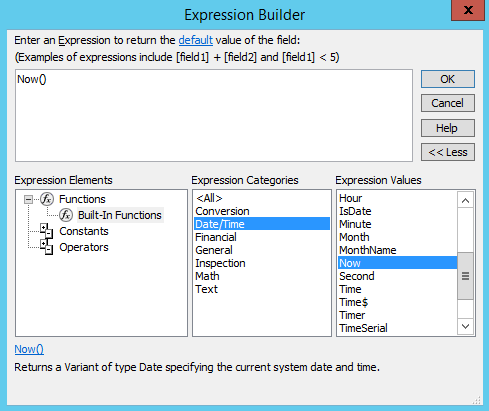Click the << Less button
Screen dimensions: 489x411
click(x=448, y=152)
